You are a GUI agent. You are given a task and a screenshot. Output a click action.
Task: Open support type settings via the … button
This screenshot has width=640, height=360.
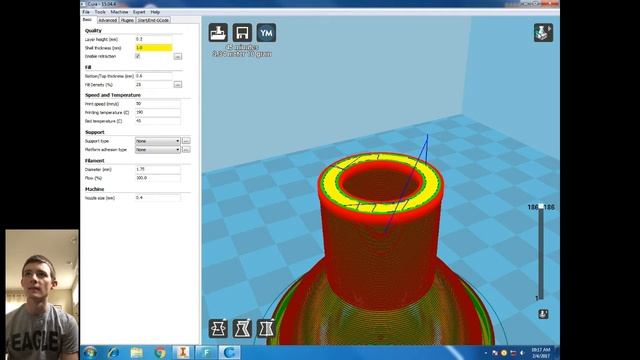(x=186, y=141)
